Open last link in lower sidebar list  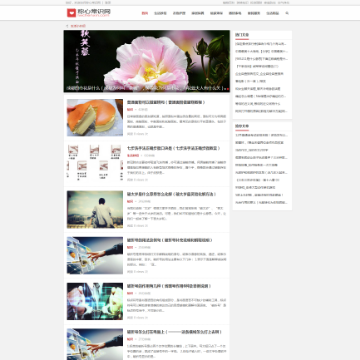[261, 202]
